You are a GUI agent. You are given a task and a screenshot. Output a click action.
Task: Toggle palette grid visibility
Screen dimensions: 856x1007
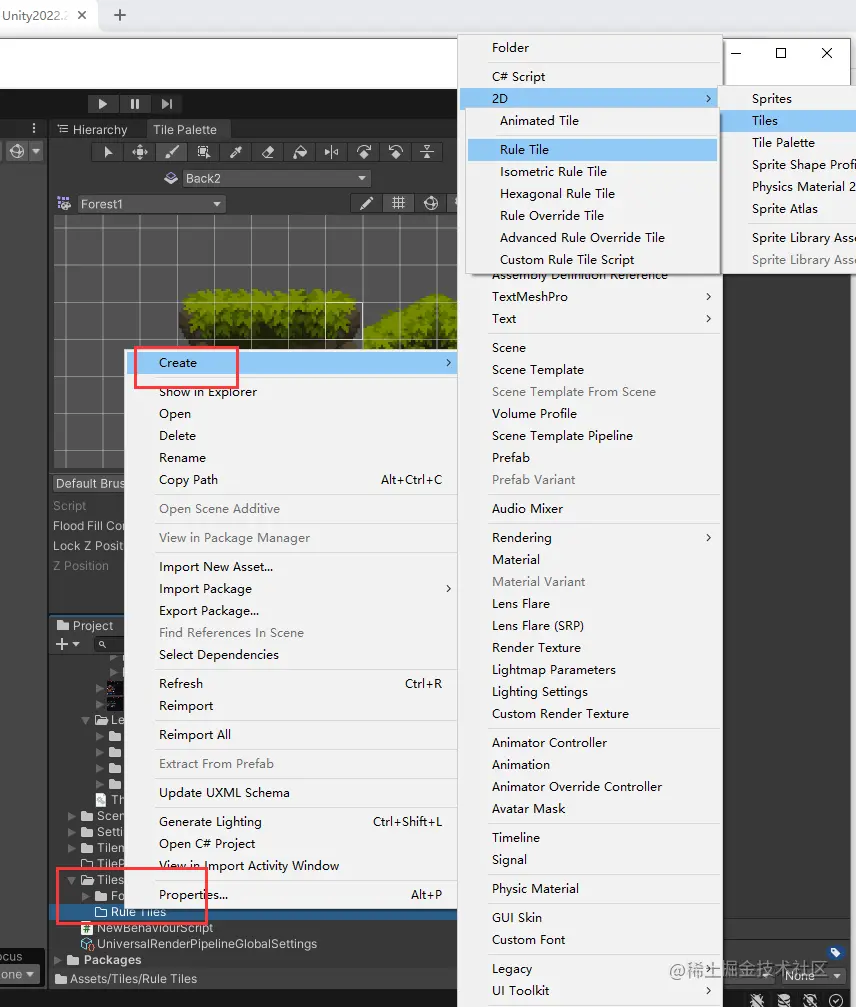pos(399,204)
